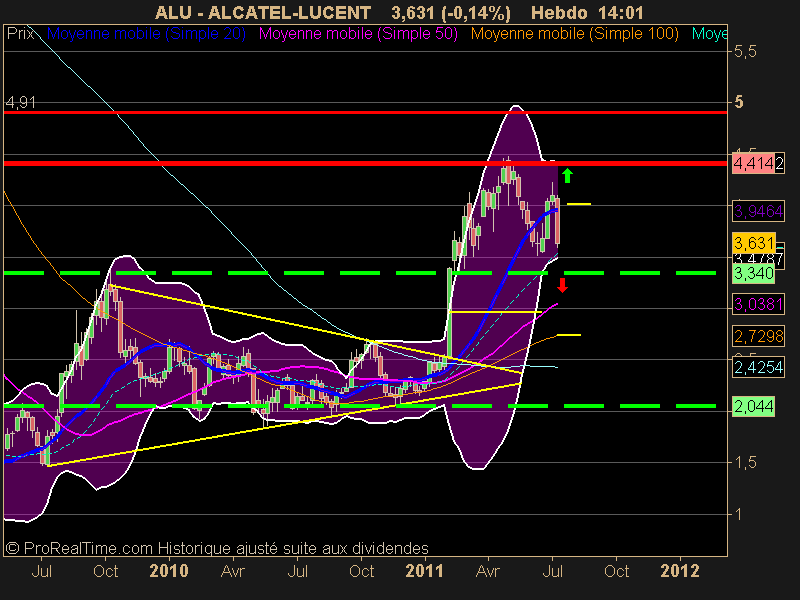Click the cyan 2,4254 moving average tag

click(x=758, y=367)
